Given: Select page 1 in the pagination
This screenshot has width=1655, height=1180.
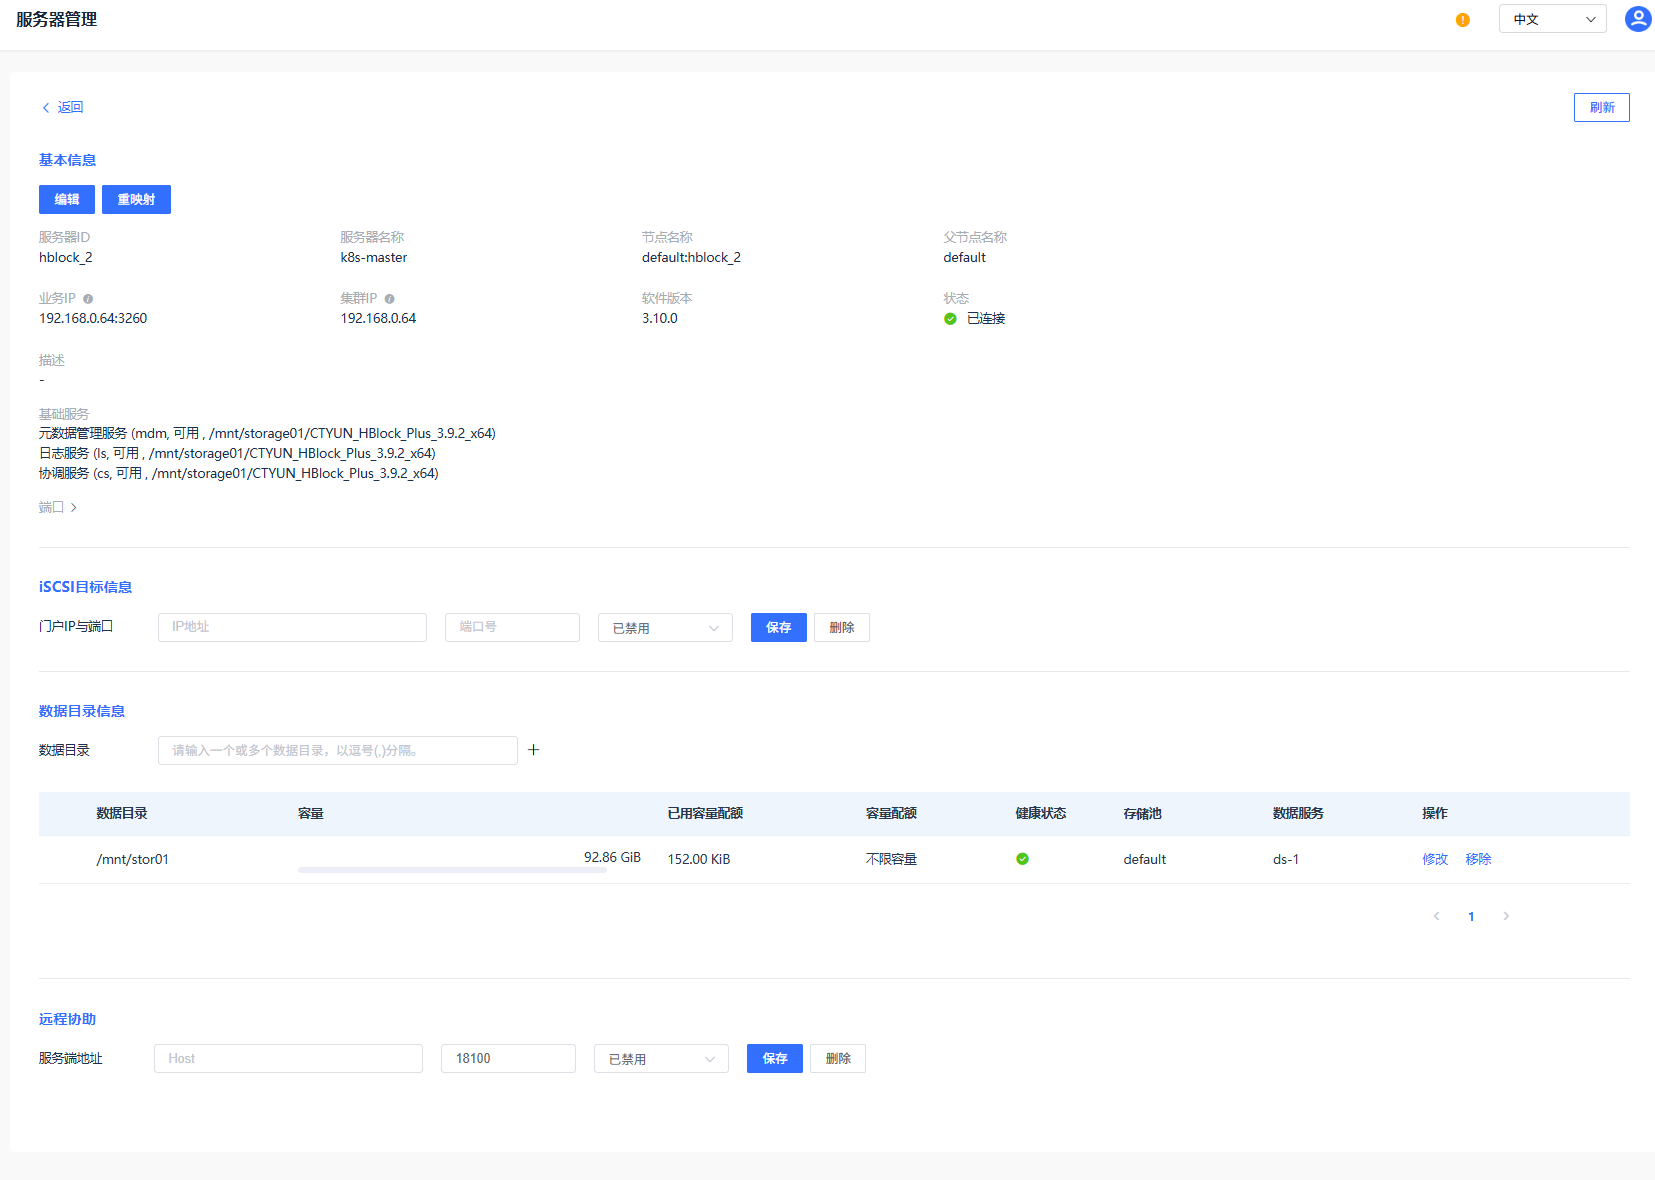Looking at the screenshot, I should (1471, 916).
